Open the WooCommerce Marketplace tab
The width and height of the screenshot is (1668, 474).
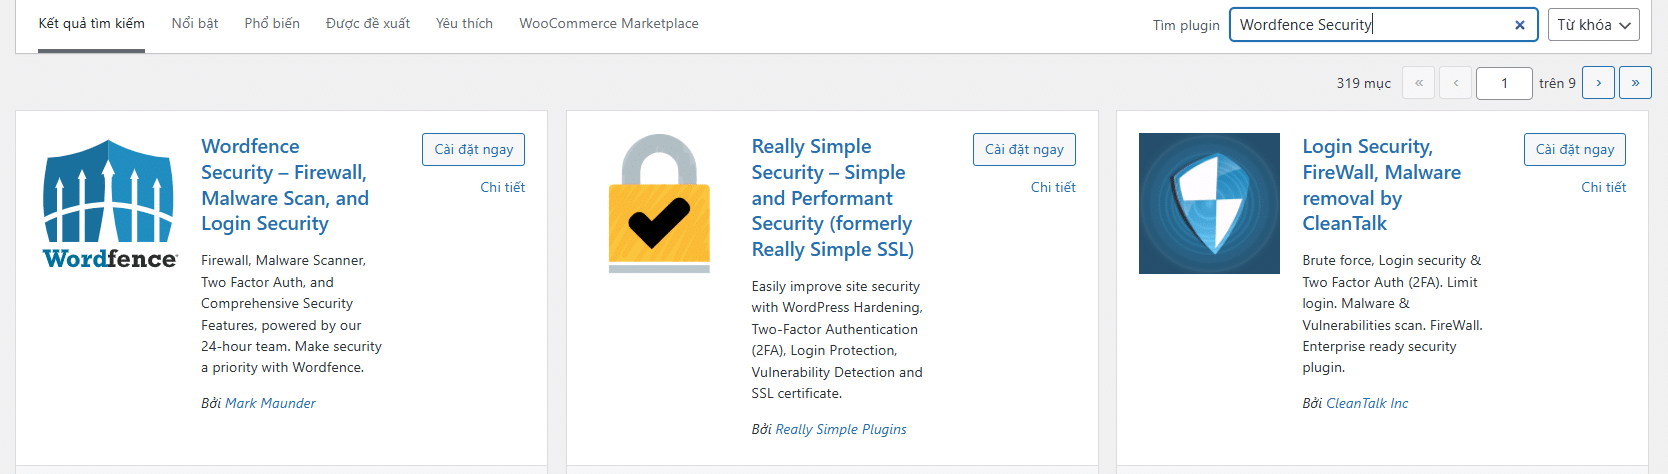[609, 23]
